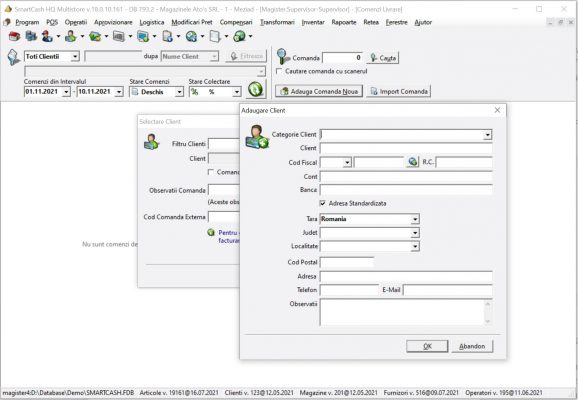Enable Cautare comanda cu scanerul checkbox
Viewport: 578px width, 400px height.
[279, 71]
